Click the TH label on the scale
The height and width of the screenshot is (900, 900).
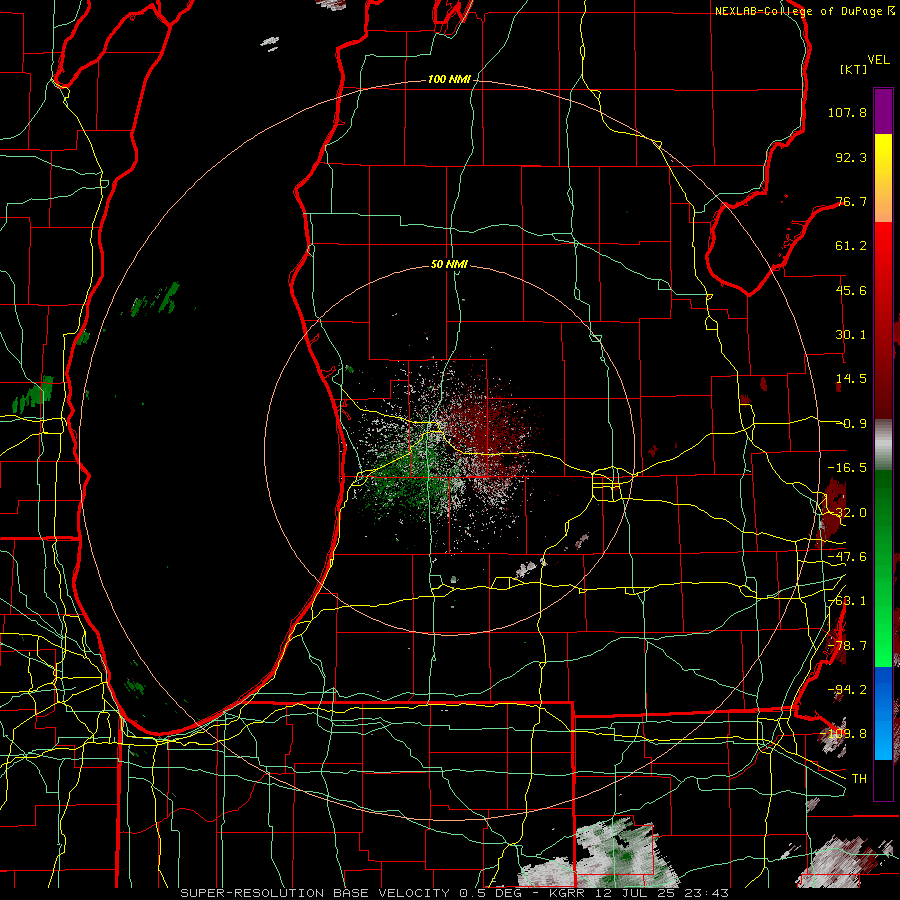[859, 779]
